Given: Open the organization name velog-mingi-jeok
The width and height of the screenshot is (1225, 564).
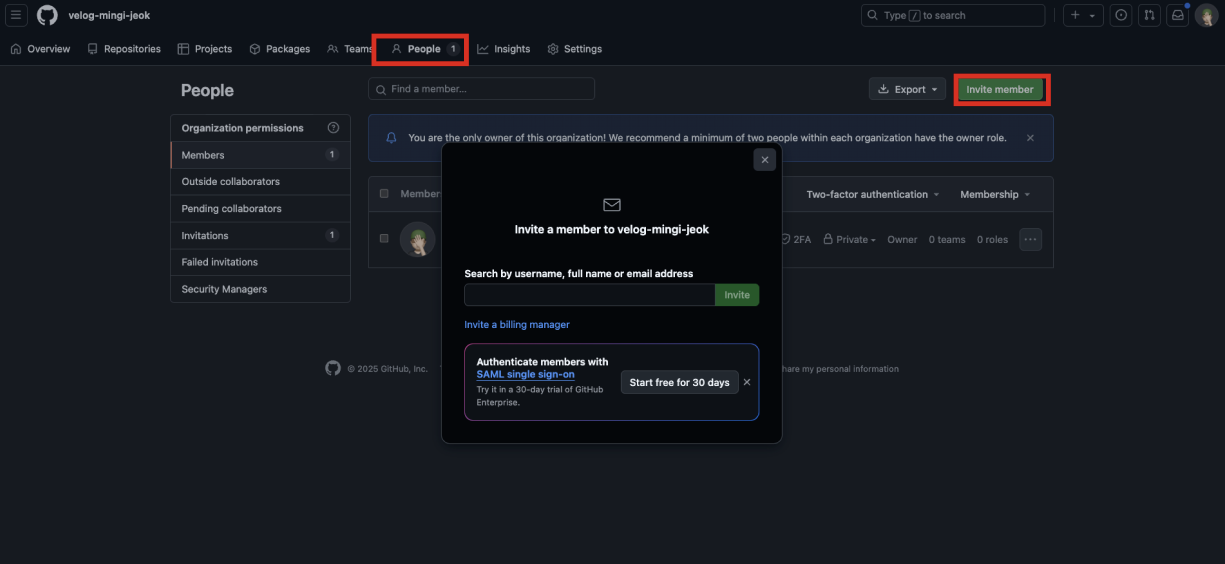Looking at the screenshot, I should pyautogui.click(x=109, y=16).
